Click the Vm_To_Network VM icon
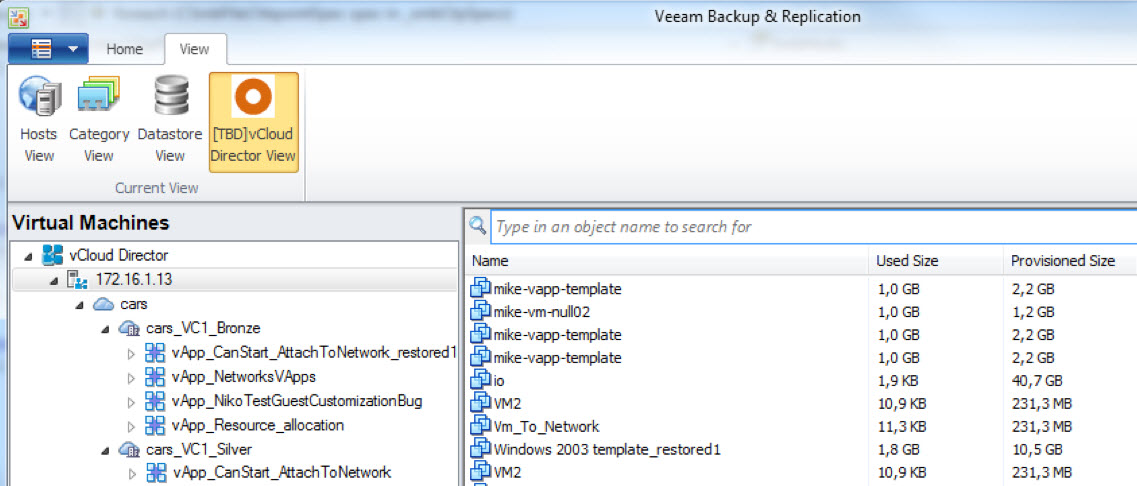Viewport: 1137px width, 486px height. point(481,426)
